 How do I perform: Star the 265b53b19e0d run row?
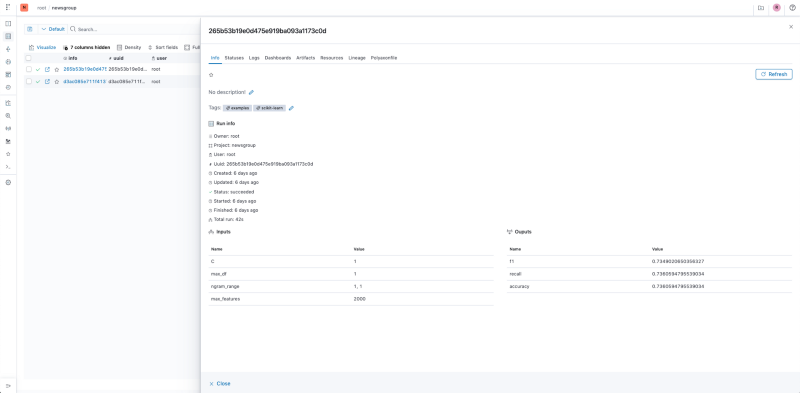coord(57,69)
